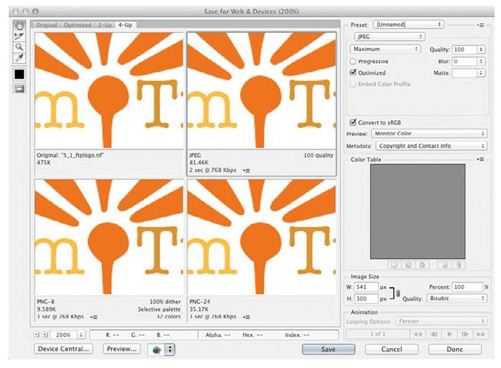Viewport: 501px width, 368px height.
Task: Click the Width 541 input field
Action: tap(366, 287)
